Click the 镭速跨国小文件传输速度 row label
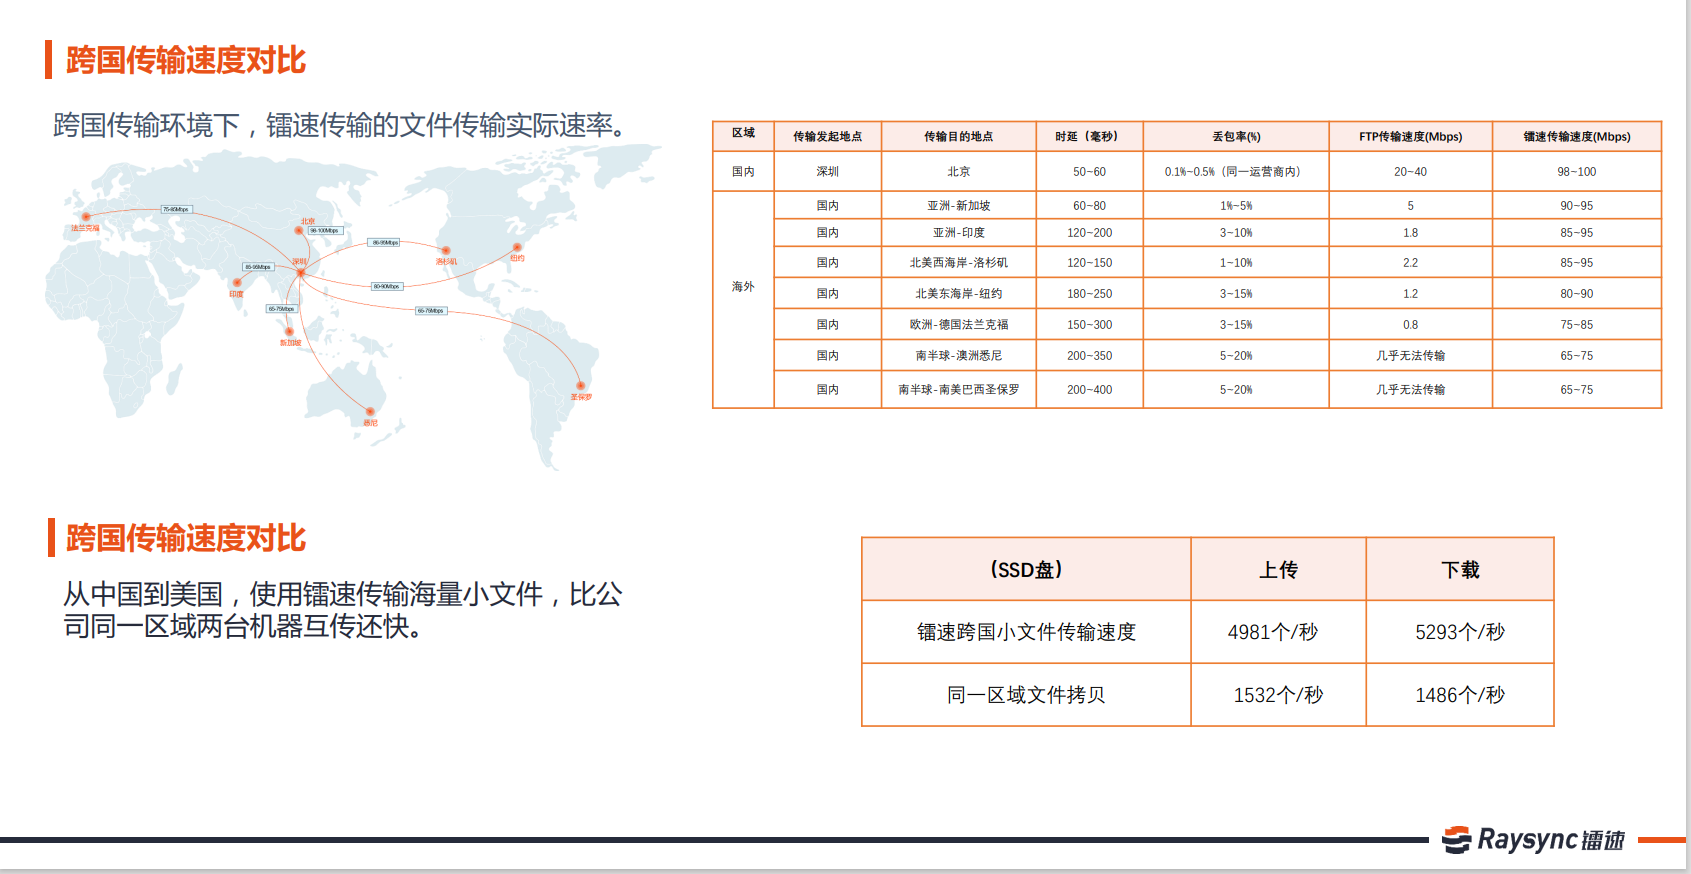This screenshot has width=1691, height=874. (x=1026, y=632)
